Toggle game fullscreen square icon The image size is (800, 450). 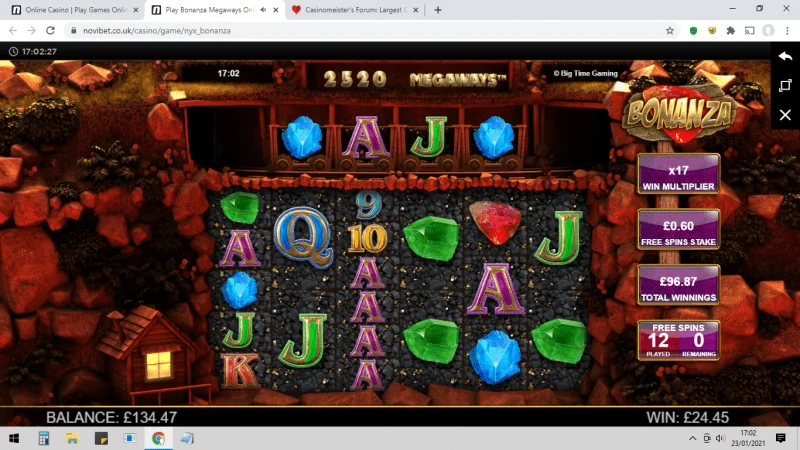click(785, 85)
